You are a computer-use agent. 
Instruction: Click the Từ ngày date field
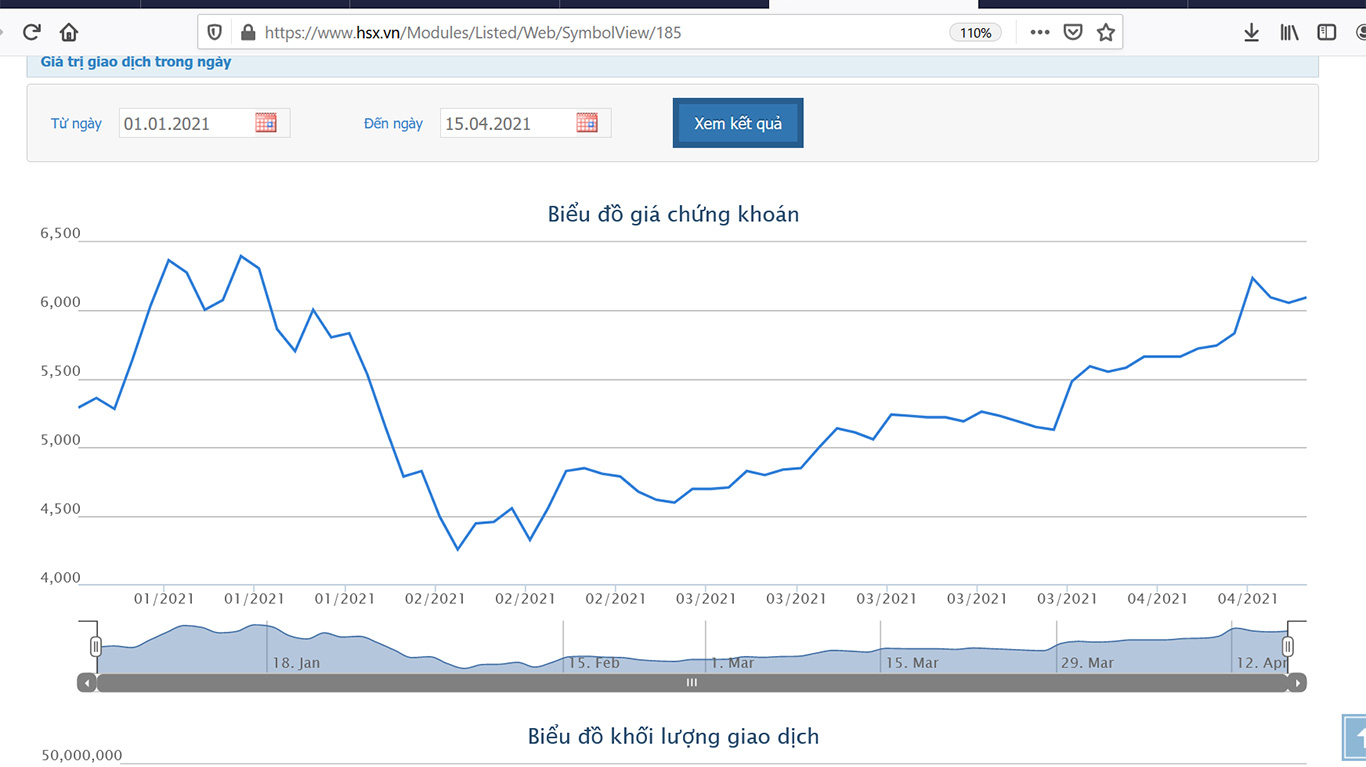[x=185, y=123]
